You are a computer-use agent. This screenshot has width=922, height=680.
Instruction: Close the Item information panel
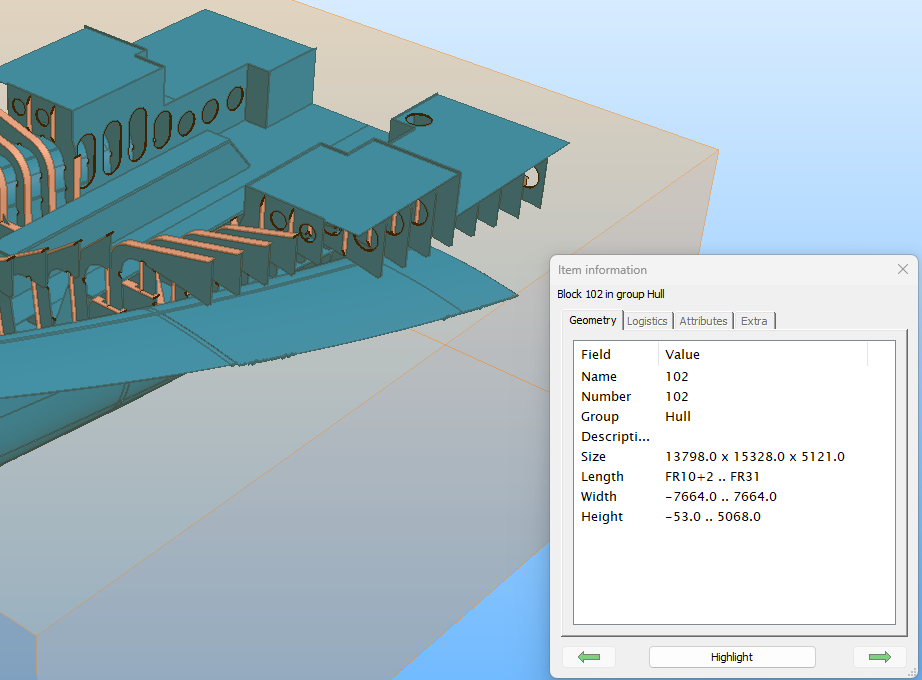903,269
